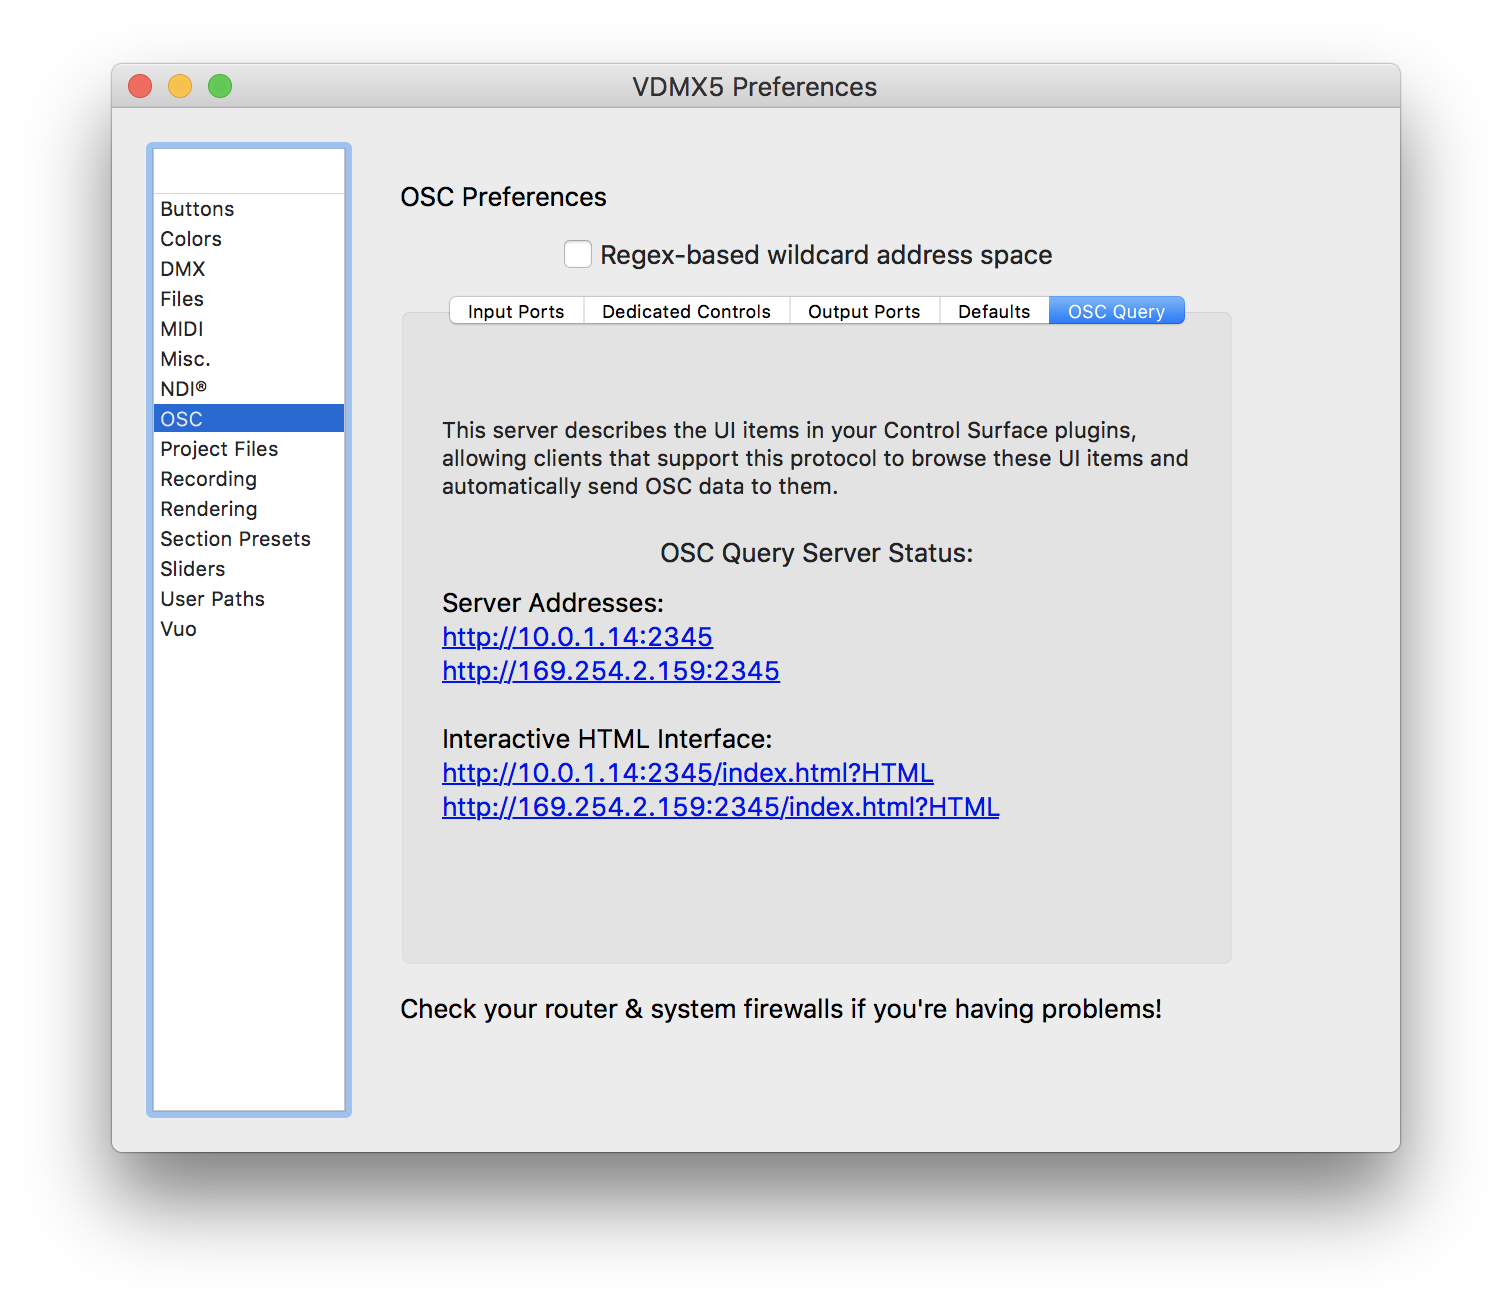Select the Output Ports tab
This screenshot has width=1512, height=1312.
coord(864,311)
